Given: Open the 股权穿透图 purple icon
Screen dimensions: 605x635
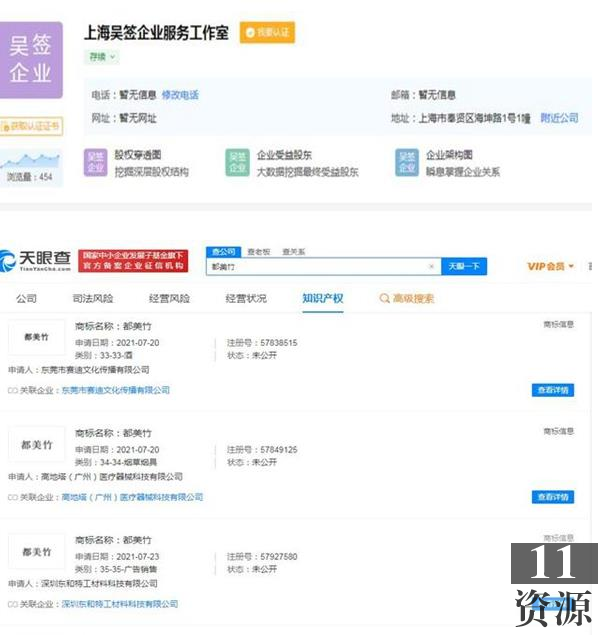Looking at the screenshot, I should tap(96, 163).
